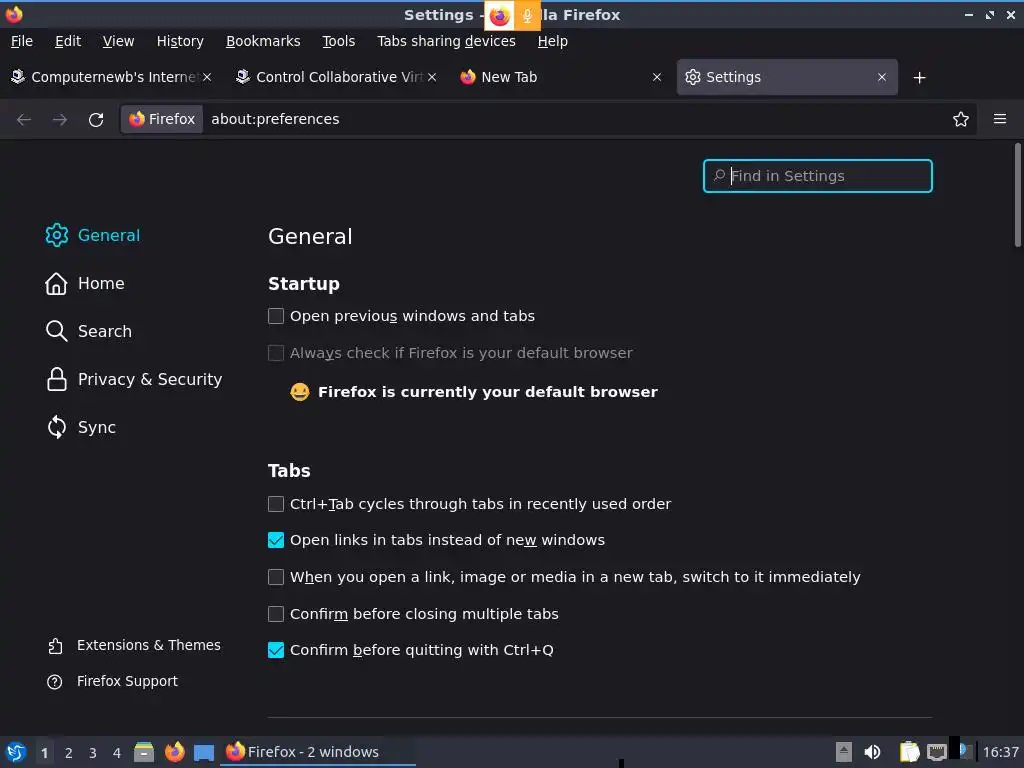Uncheck Open links in tabs instead of new windows
This screenshot has height=768, width=1024.
click(276, 540)
